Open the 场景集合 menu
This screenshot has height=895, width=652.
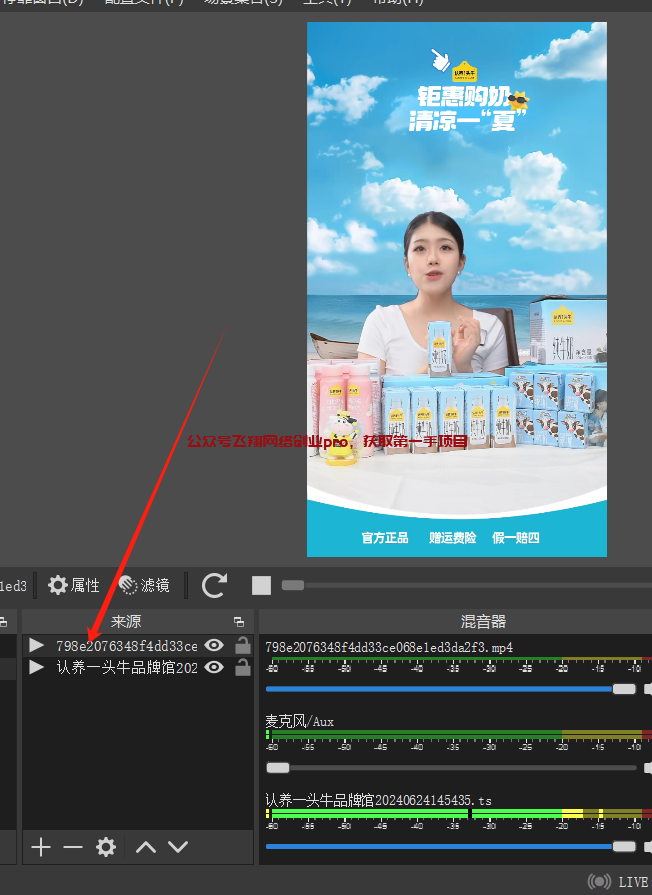243,3
